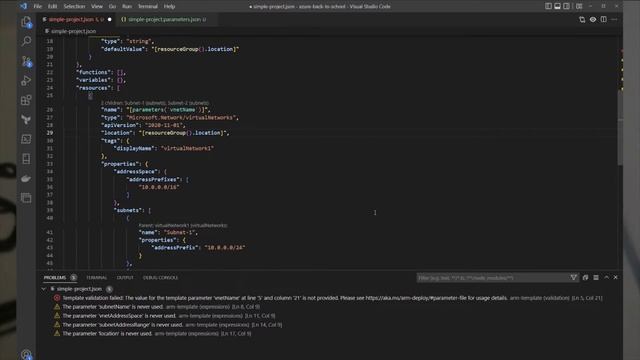Collapse all problems in the panel
Screen dimensions: 640x360
pyautogui.click(x=585, y=278)
